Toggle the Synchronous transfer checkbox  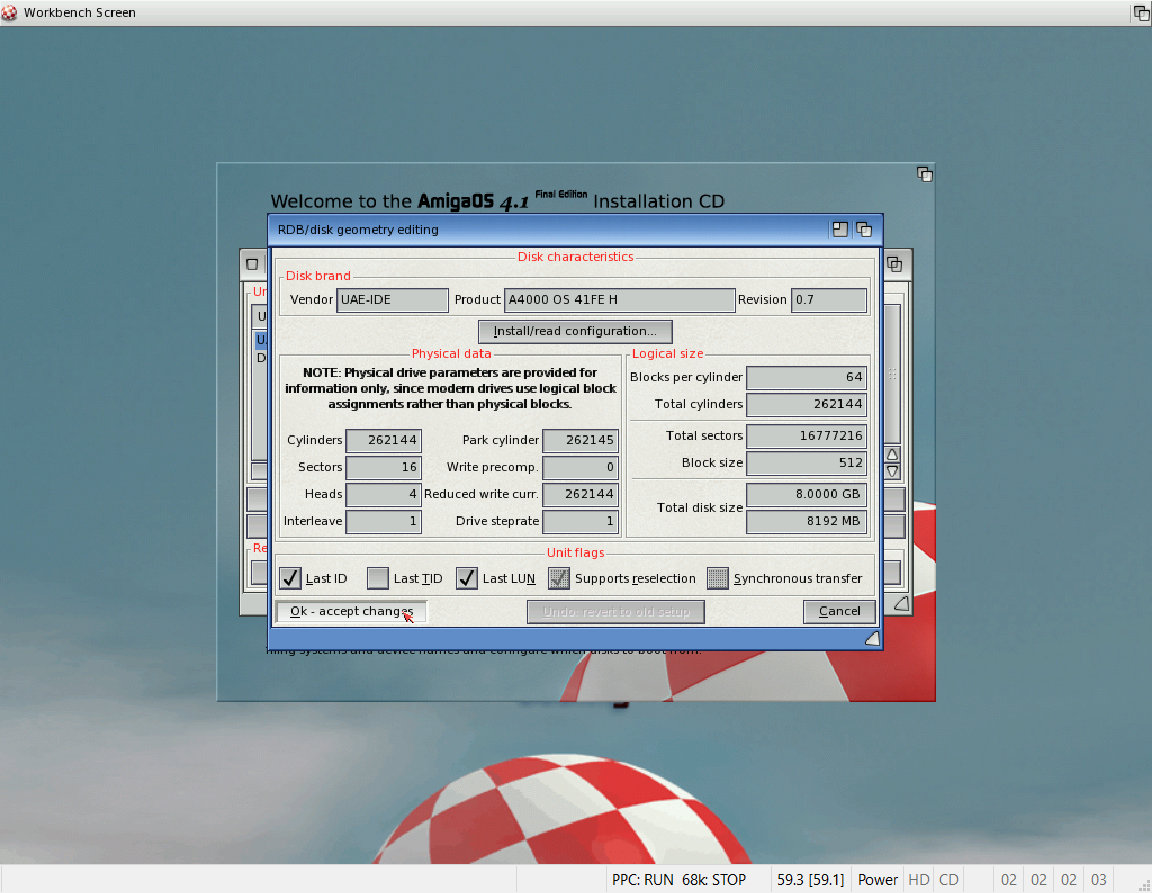pos(718,578)
